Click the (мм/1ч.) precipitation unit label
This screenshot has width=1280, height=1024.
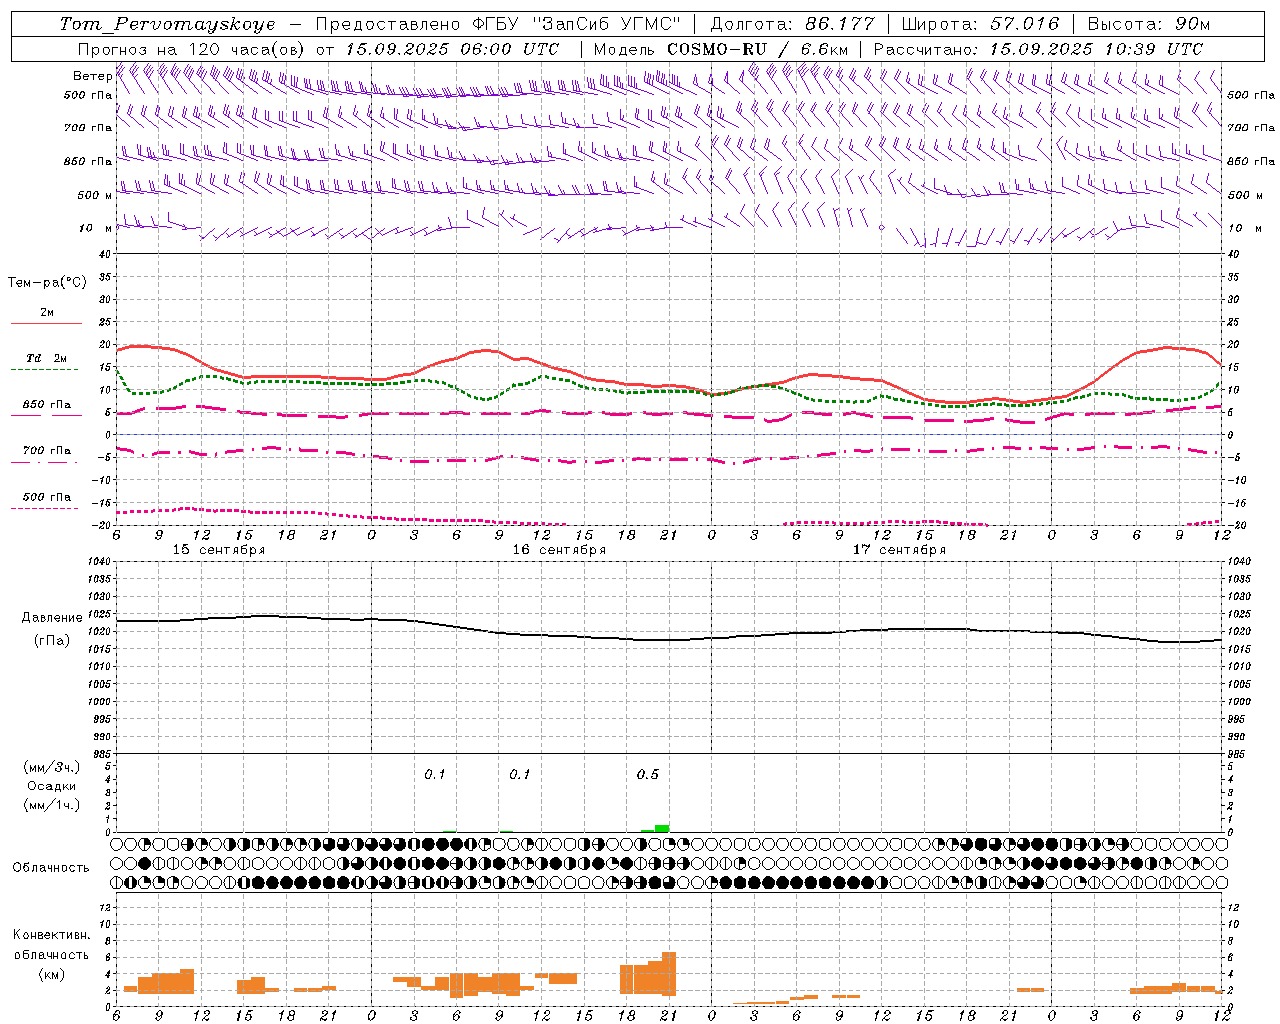pos(52,805)
